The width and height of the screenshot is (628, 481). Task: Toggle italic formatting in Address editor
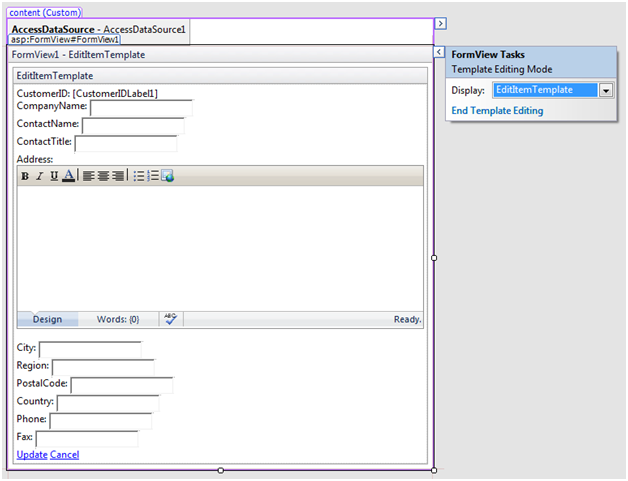(39, 176)
